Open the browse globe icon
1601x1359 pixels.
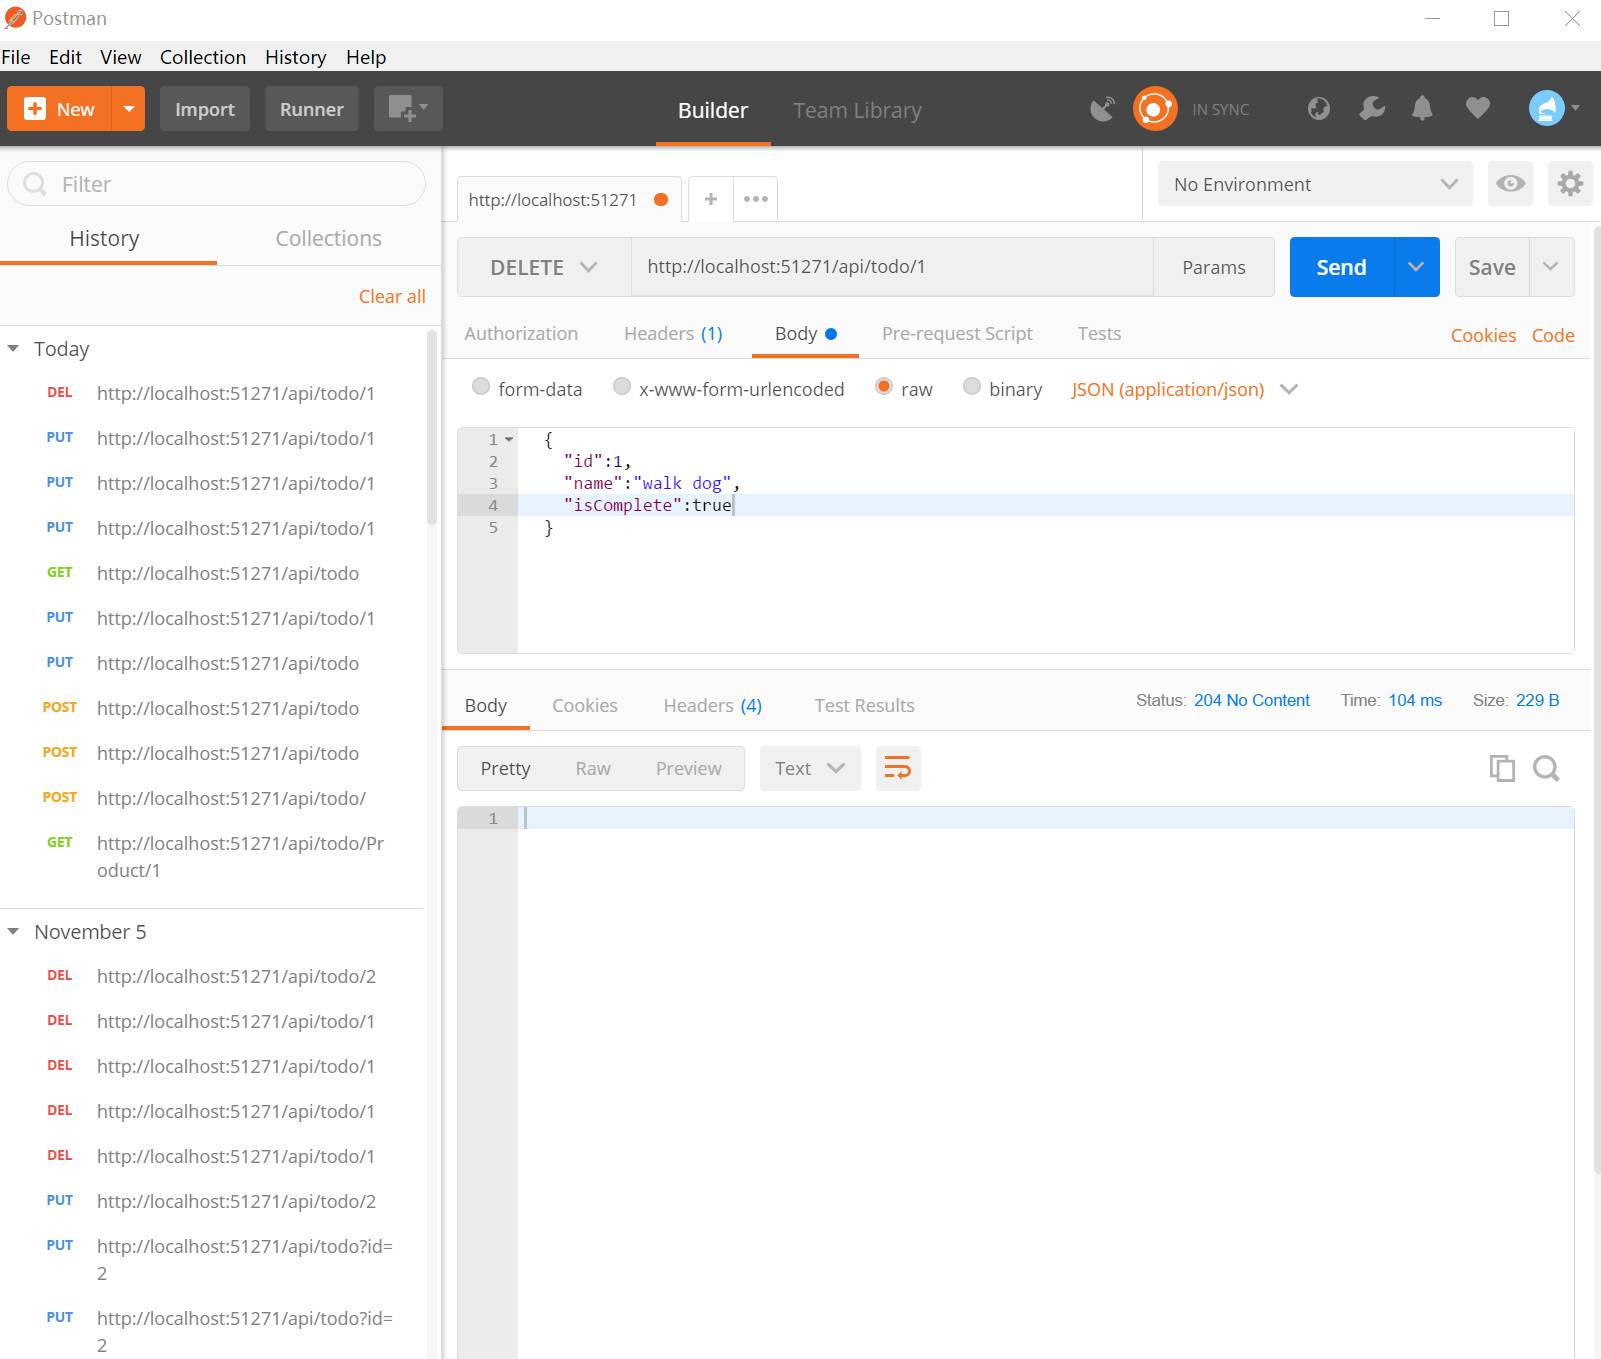pos(1319,108)
